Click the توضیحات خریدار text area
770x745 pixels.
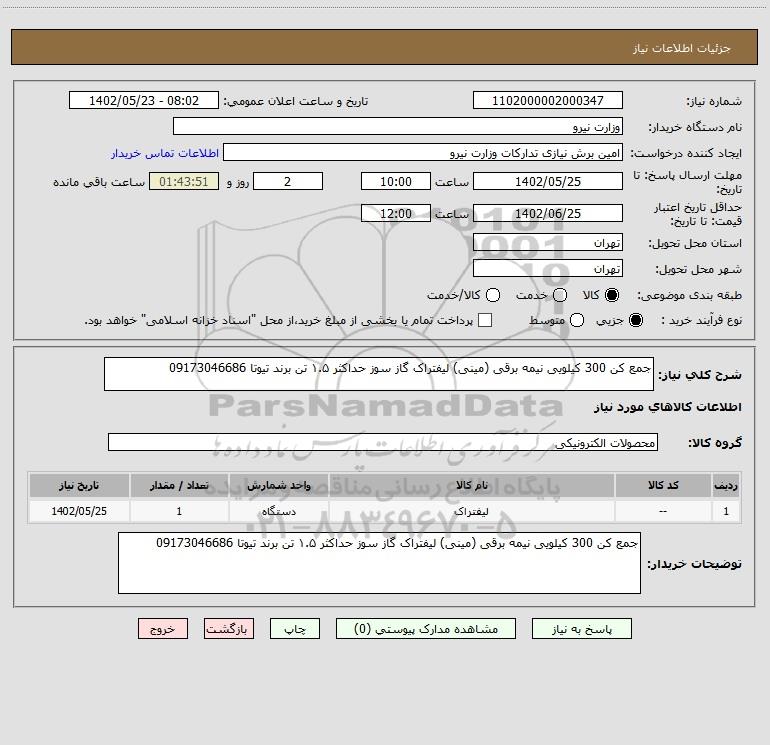(379, 563)
